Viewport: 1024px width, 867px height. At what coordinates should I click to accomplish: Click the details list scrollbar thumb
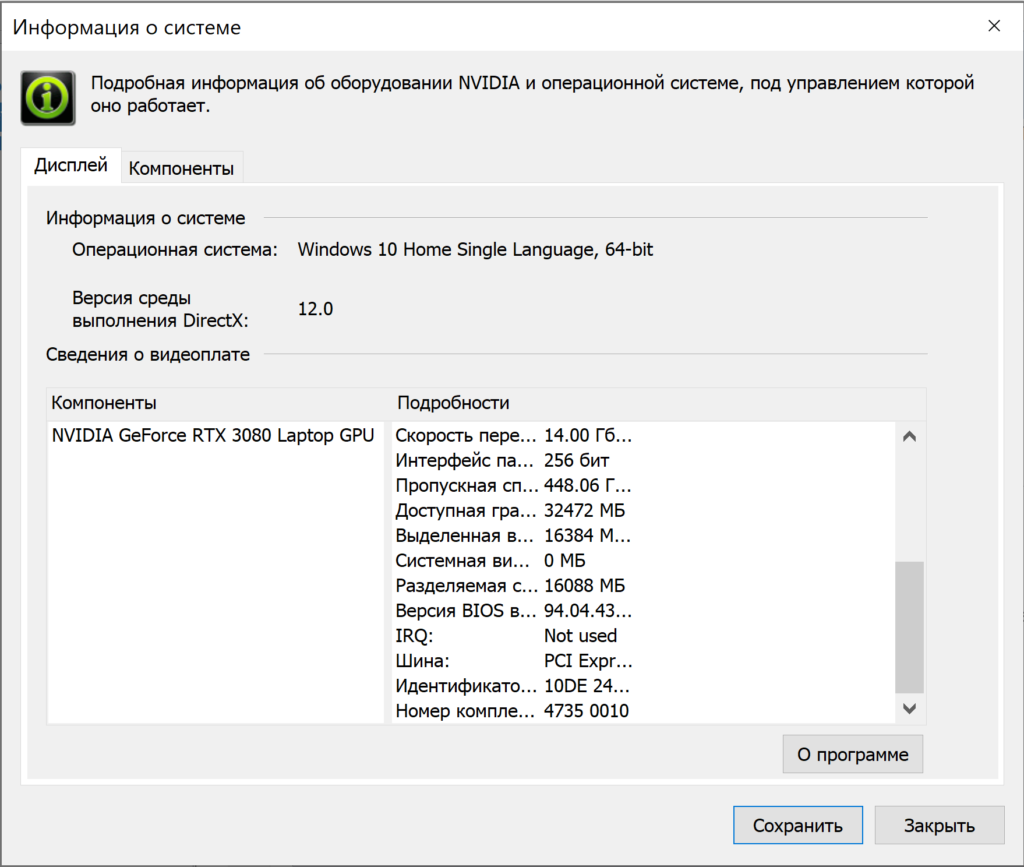pyautogui.click(x=909, y=626)
